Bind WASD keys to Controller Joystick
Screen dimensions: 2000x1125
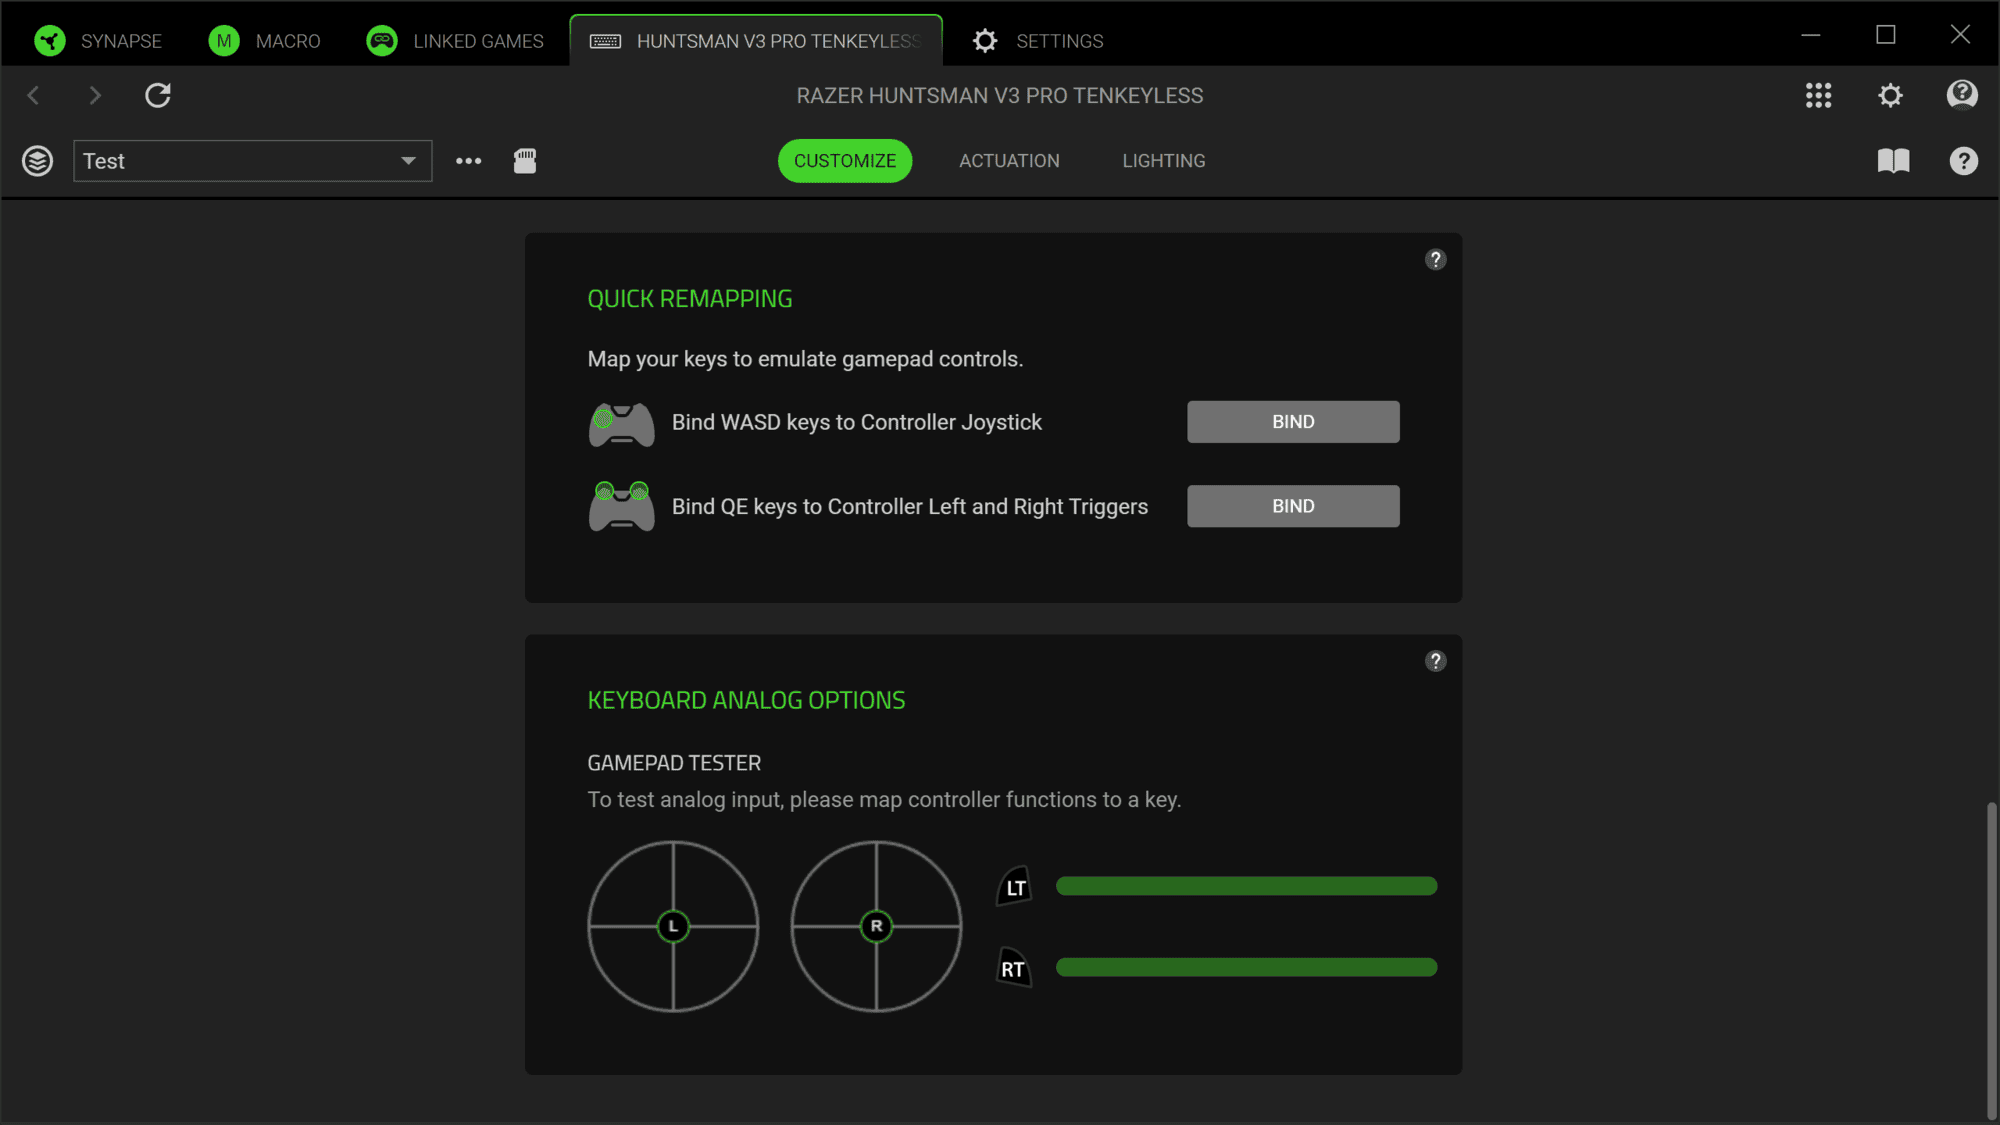coord(1293,422)
